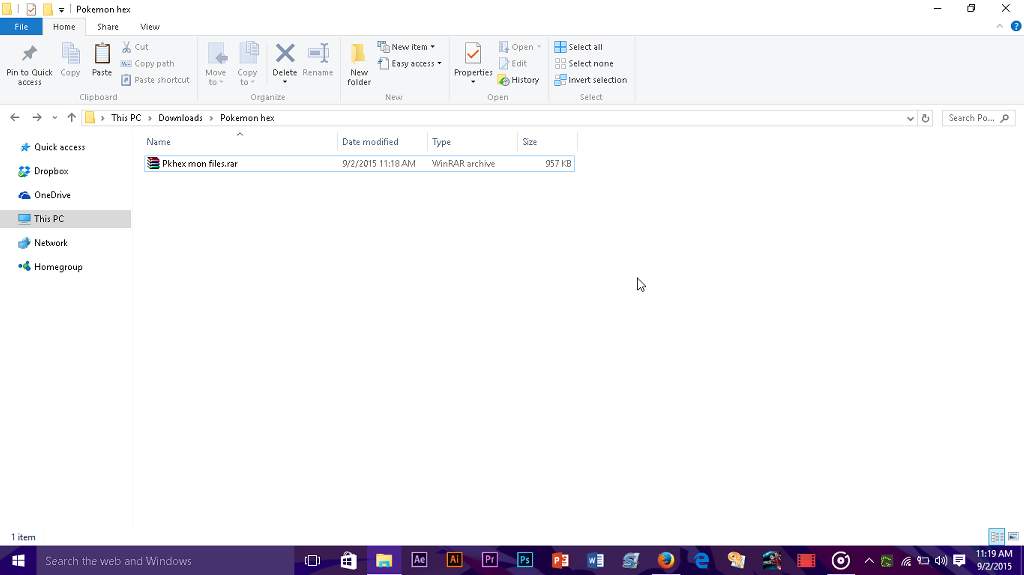The height and width of the screenshot is (575, 1024).
Task: Click This PC in the address bar
Action: (126, 118)
